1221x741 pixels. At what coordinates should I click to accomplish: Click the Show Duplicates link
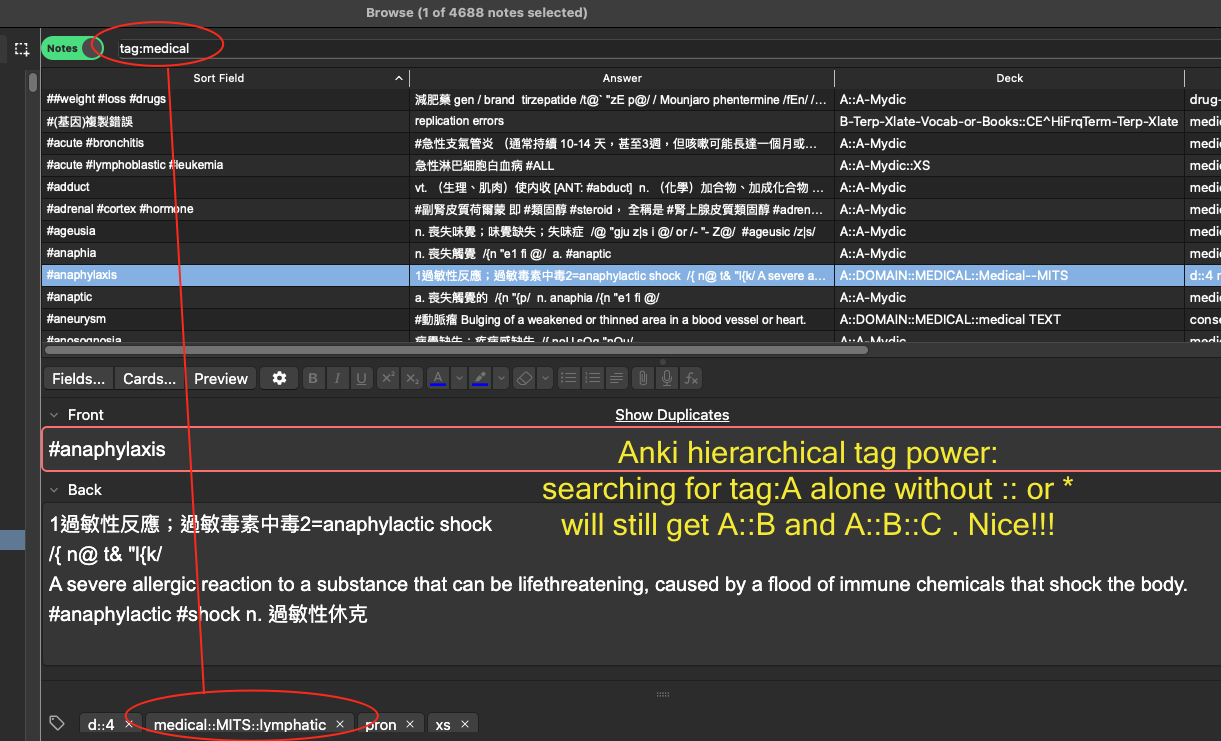672,415
